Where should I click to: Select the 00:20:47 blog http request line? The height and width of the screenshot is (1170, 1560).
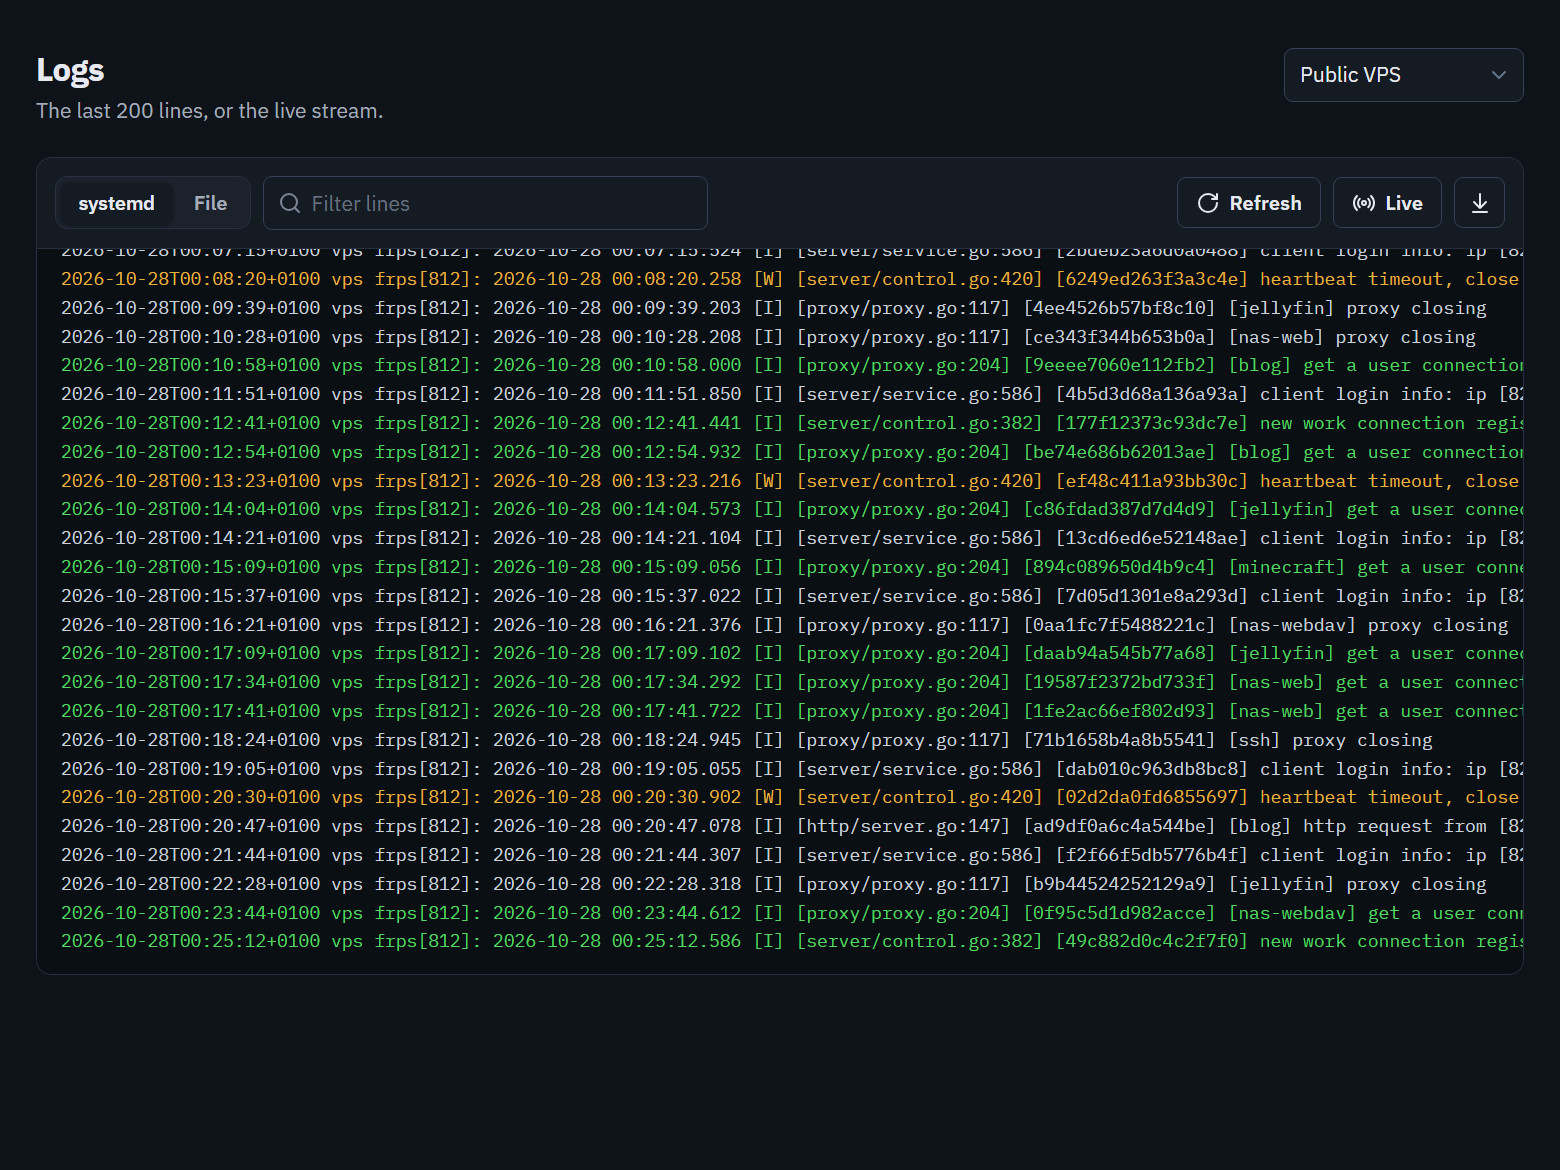pyautogui.click(x=790, y=826)
